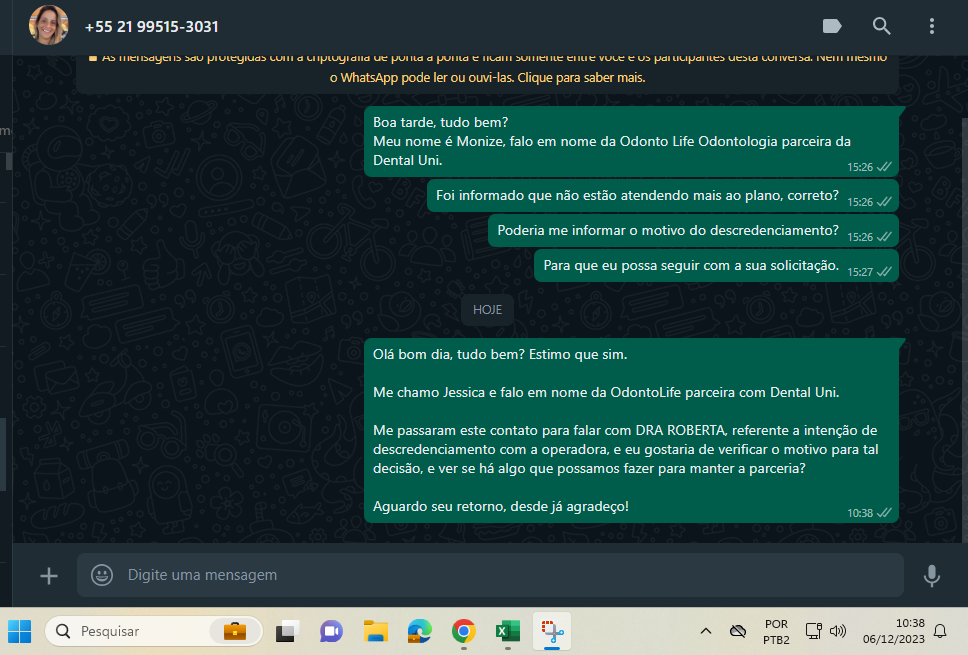Open the Teams chat taskbar icon
The height and width of the screenshot is (655, 968).
click(331, 632)
